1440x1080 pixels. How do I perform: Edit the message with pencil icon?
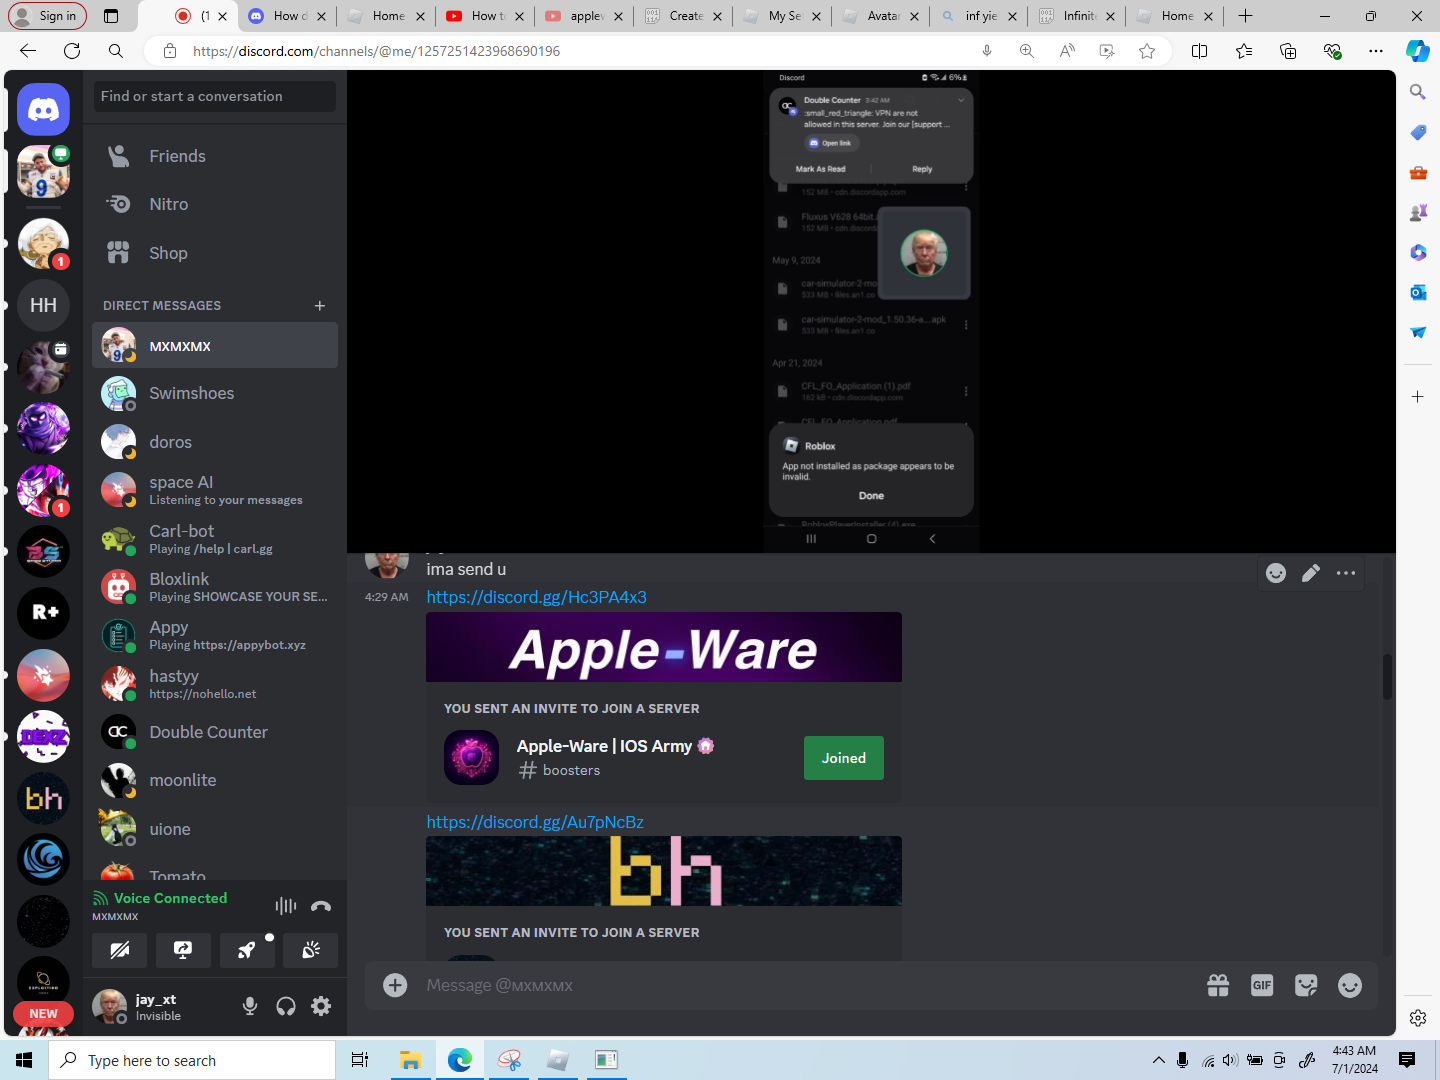[1311, 573]
